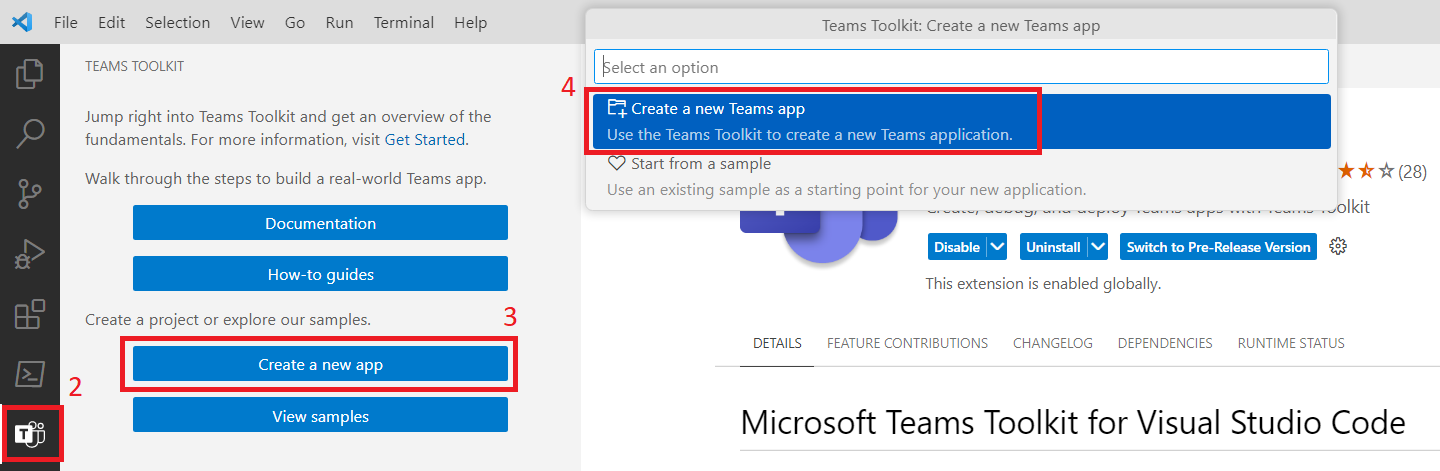1440x471 pixels.
Task: Open the Search view icon
Action: click(x=30, y=132)
